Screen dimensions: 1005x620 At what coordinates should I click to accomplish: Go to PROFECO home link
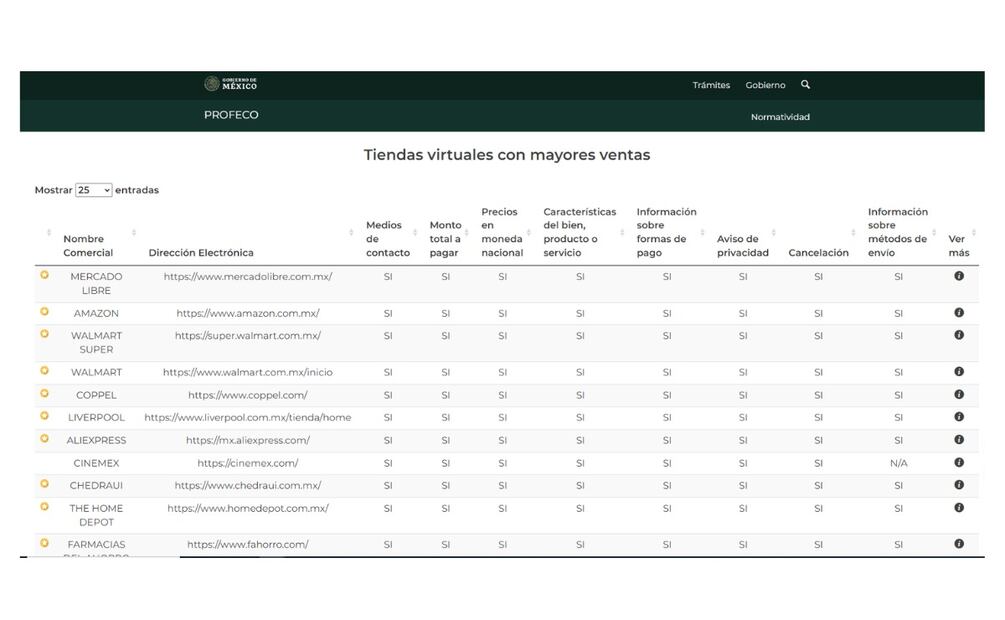231,115
